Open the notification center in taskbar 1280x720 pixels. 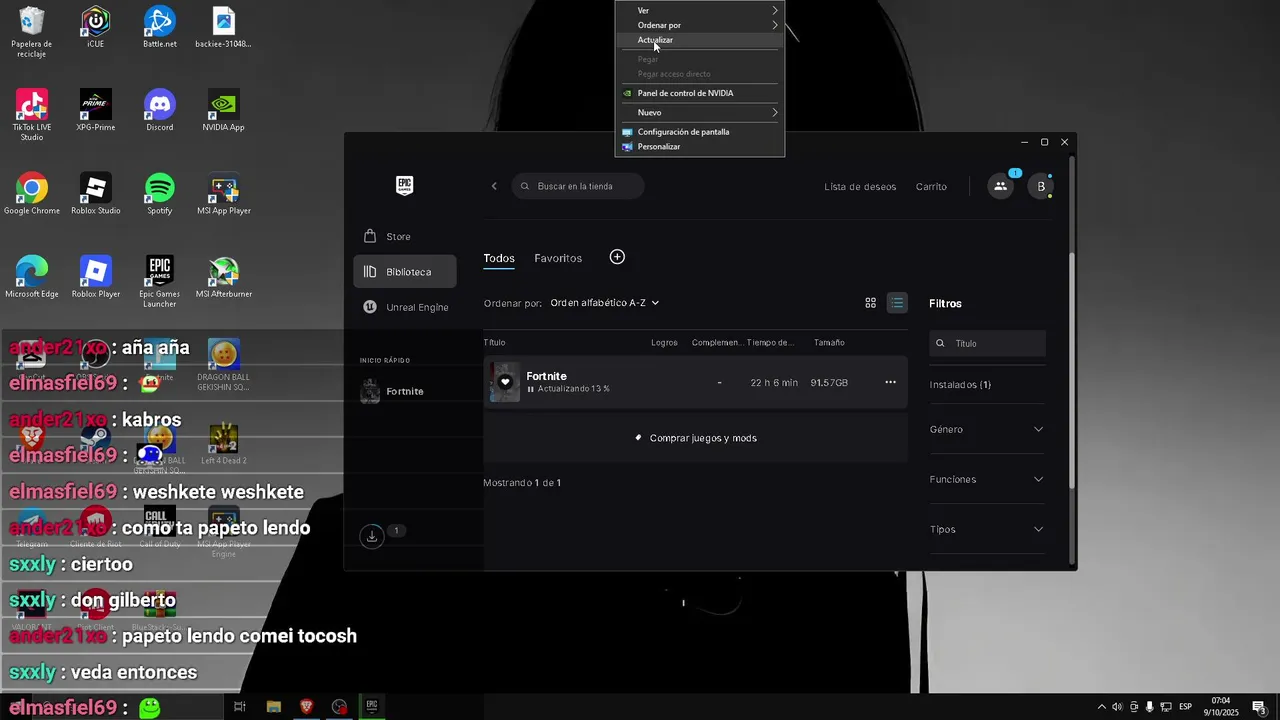[x=1259, y=707]
